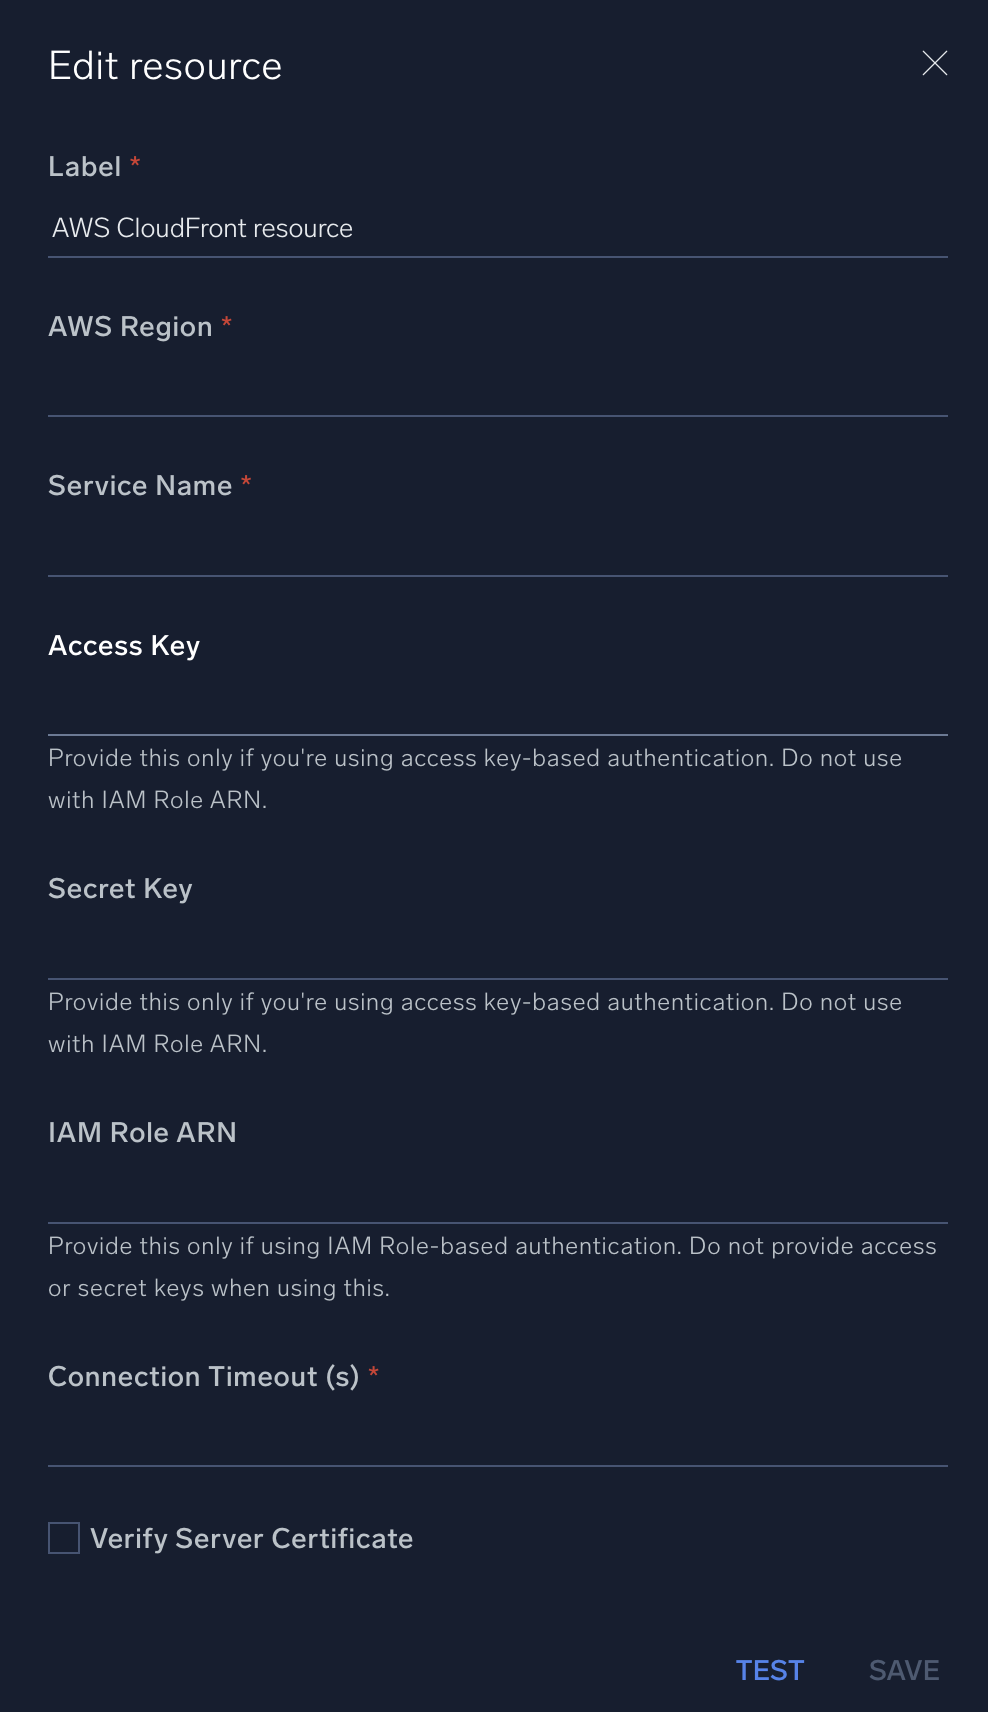Click the Label field heading

click(x=85, y=166)
